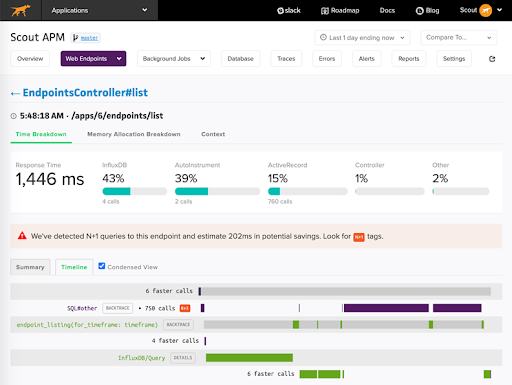Toggle the Condensed View checkbox

[102, 266]
